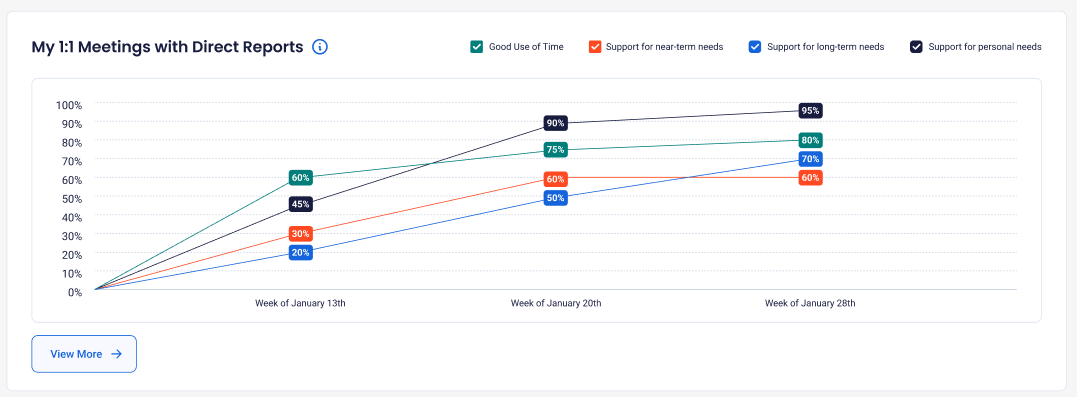
Task: Select the Week of January 20th label
Action: [556, 303]
